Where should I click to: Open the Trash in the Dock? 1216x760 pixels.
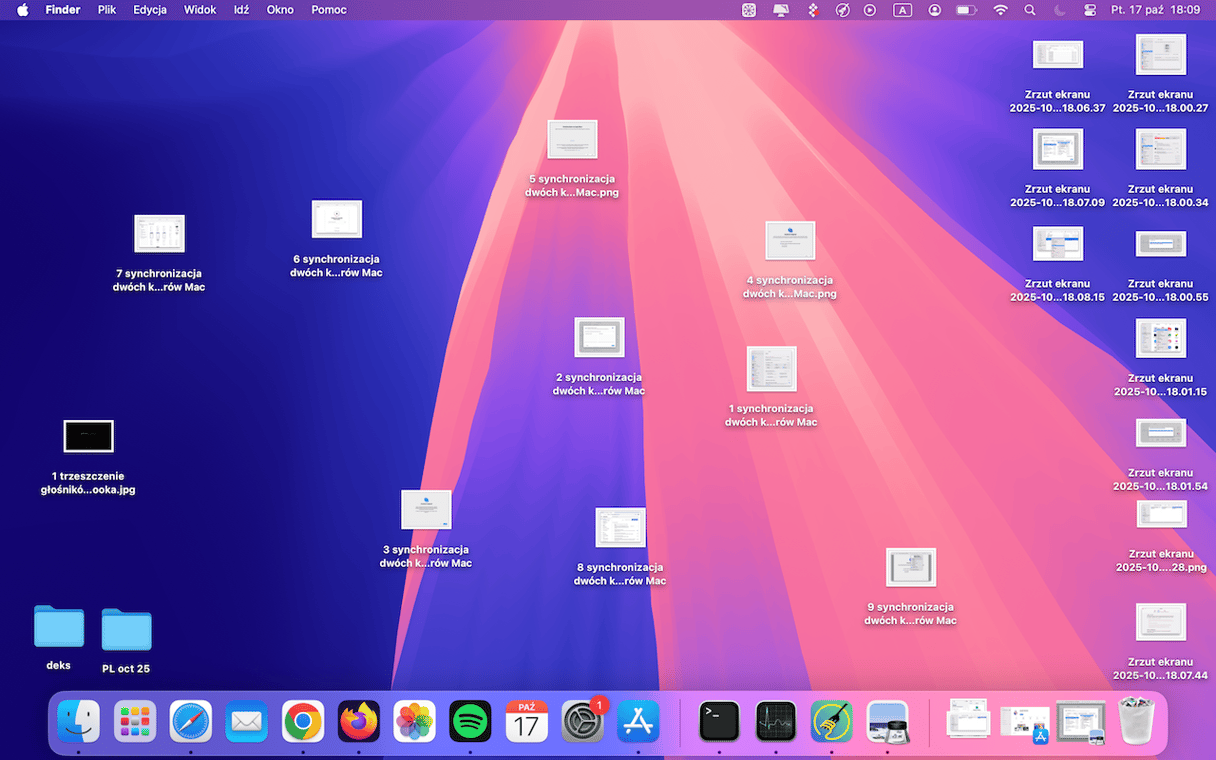tap(1135, 721)
